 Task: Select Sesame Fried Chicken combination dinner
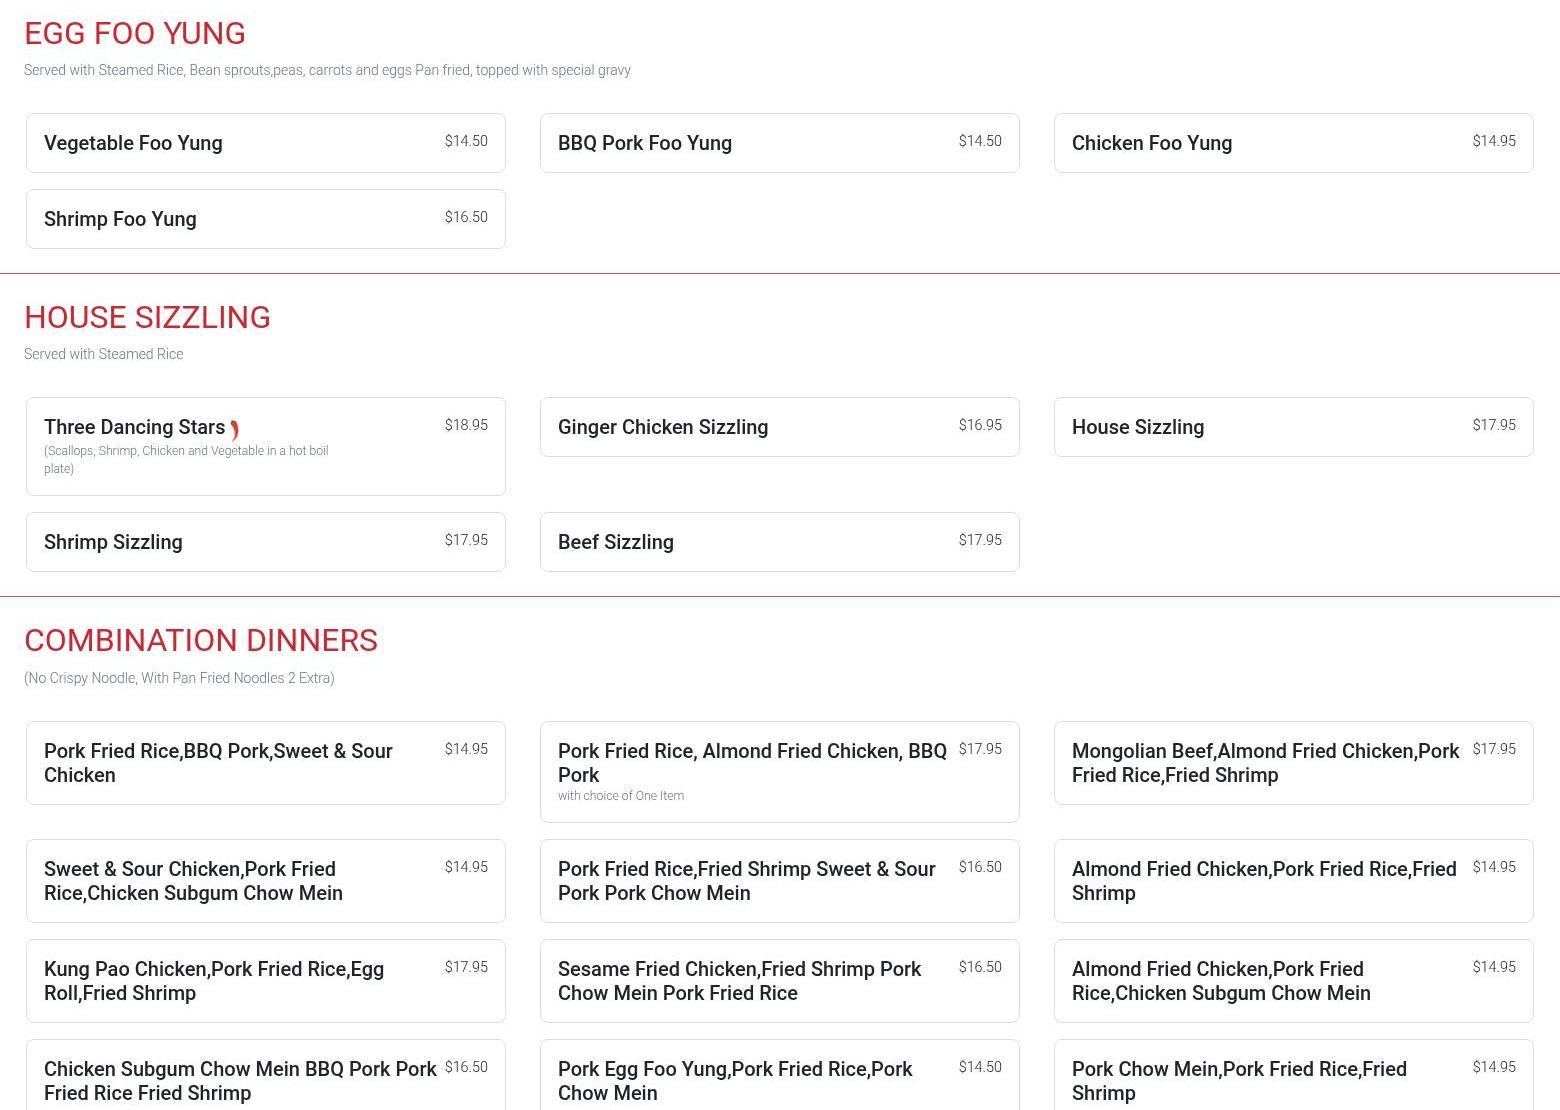(x=779, y=981)
